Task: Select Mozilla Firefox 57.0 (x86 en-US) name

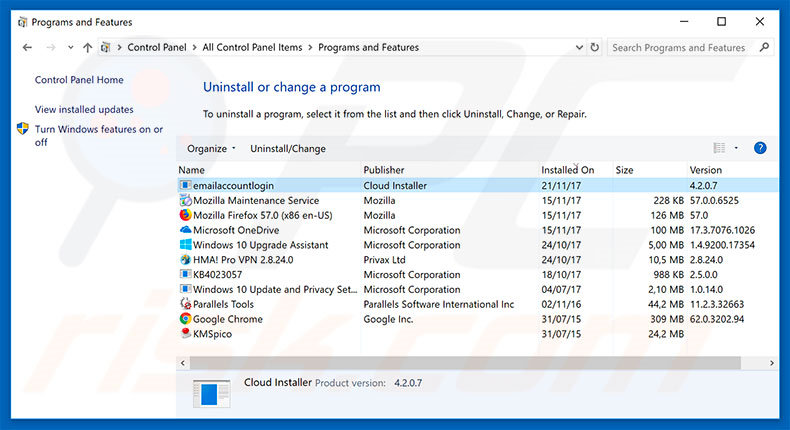Action: click(262, 215)
